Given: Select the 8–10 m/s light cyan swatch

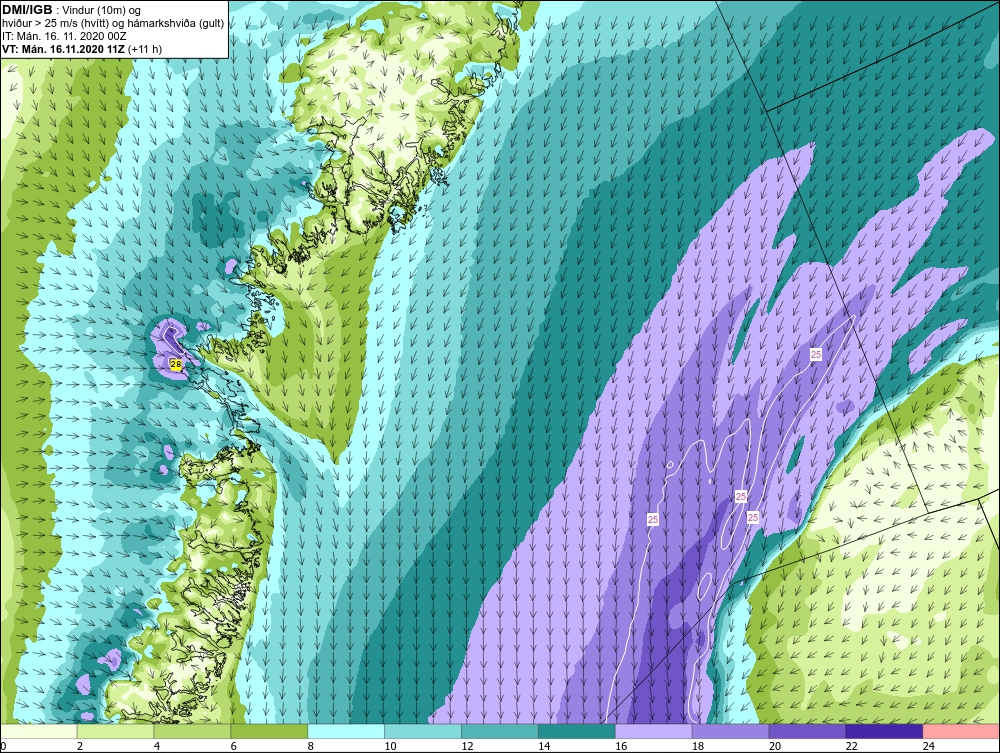Looking at the screenshot, I should coord(346,731).
